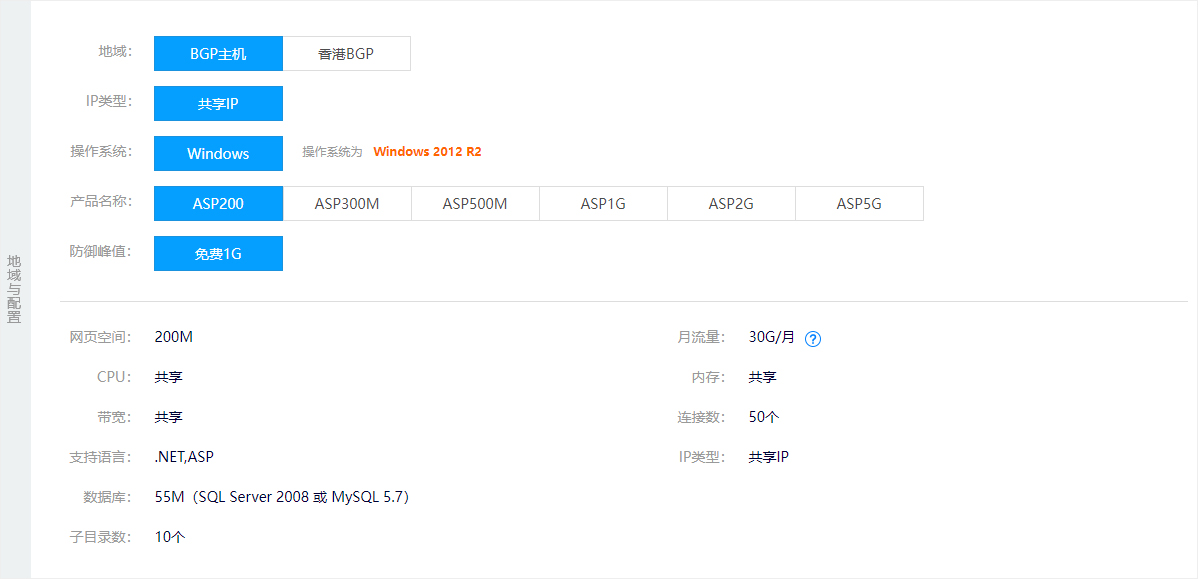Click the 数据库: spec label

(108, 497)
